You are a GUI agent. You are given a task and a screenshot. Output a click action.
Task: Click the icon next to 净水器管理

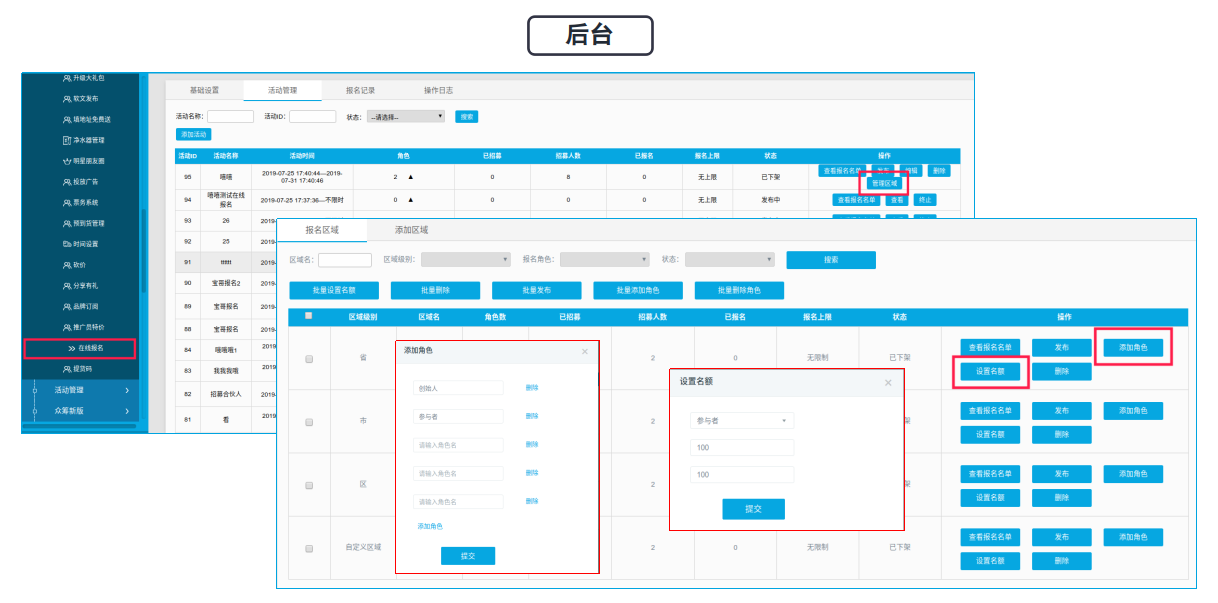(66, 140)
